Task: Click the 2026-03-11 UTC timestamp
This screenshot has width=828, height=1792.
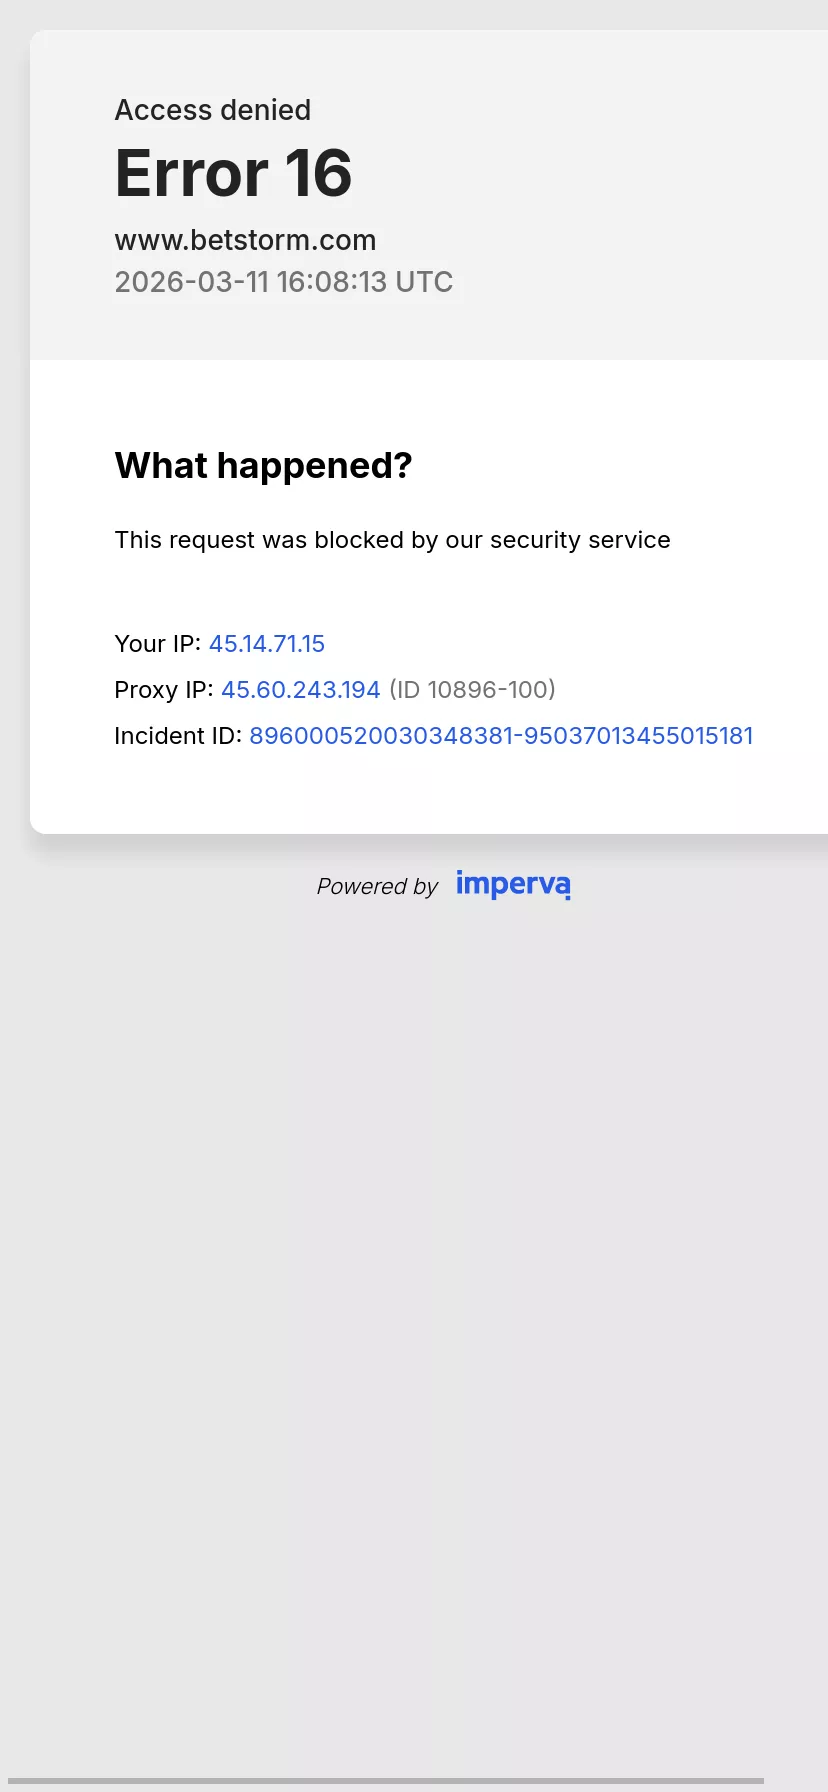Action: coord(284,282)
